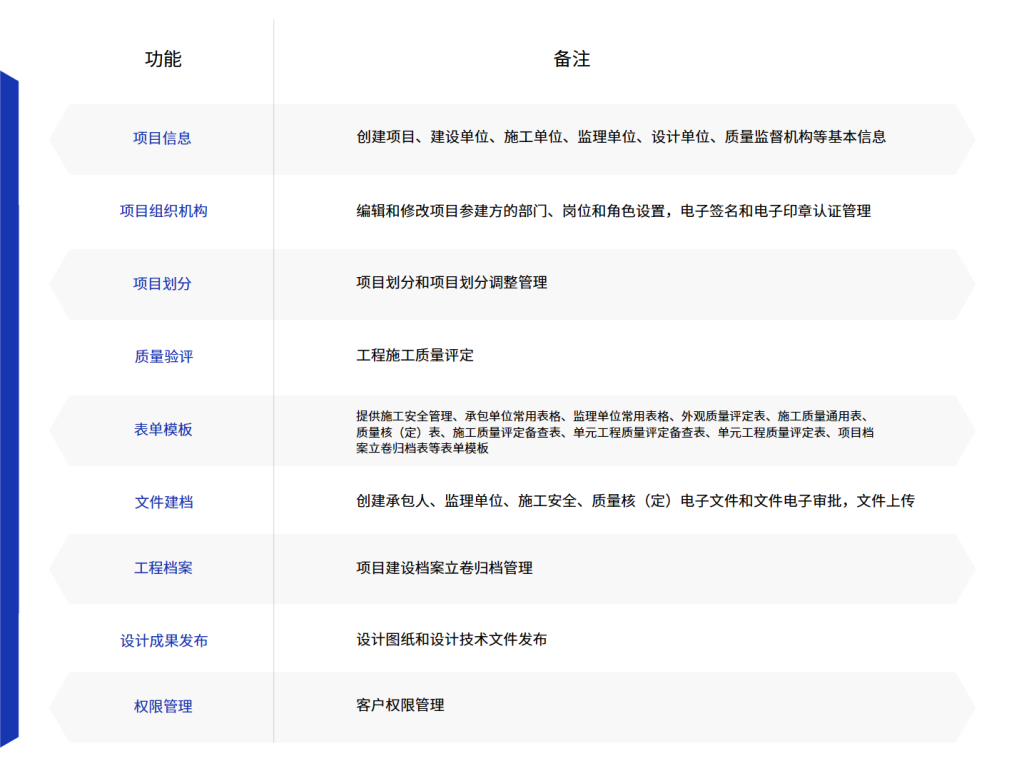Open the 文件建档 function entry
This screenshot has width=1024, height=771.
(x=163, y=502)
